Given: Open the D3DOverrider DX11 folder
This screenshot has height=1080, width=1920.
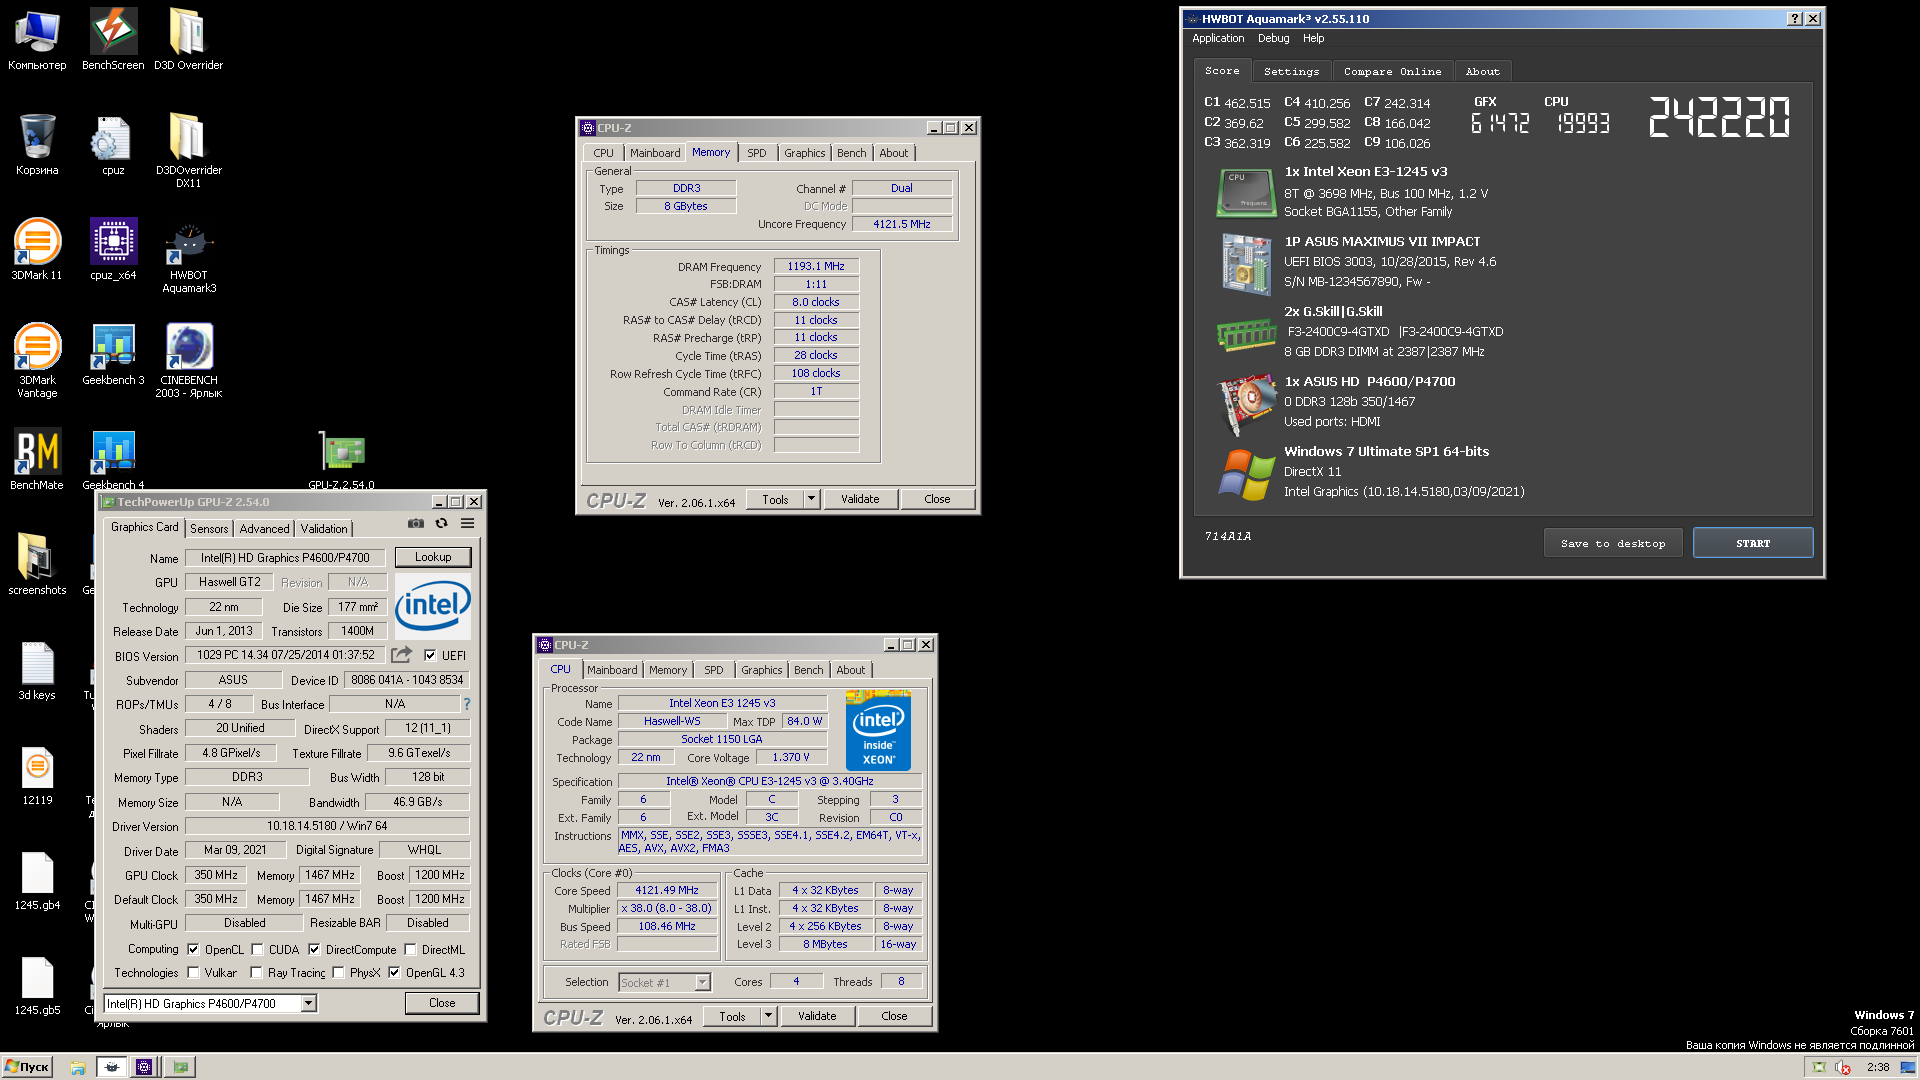Looking at the screenshot, I should point(188,150).
